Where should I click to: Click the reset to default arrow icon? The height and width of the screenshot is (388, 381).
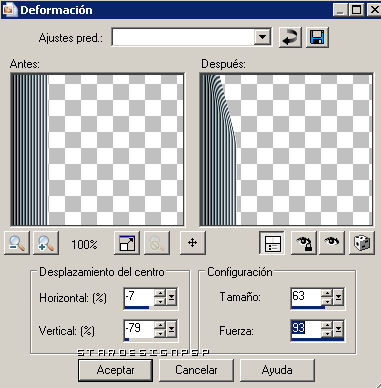coord(290,37)
